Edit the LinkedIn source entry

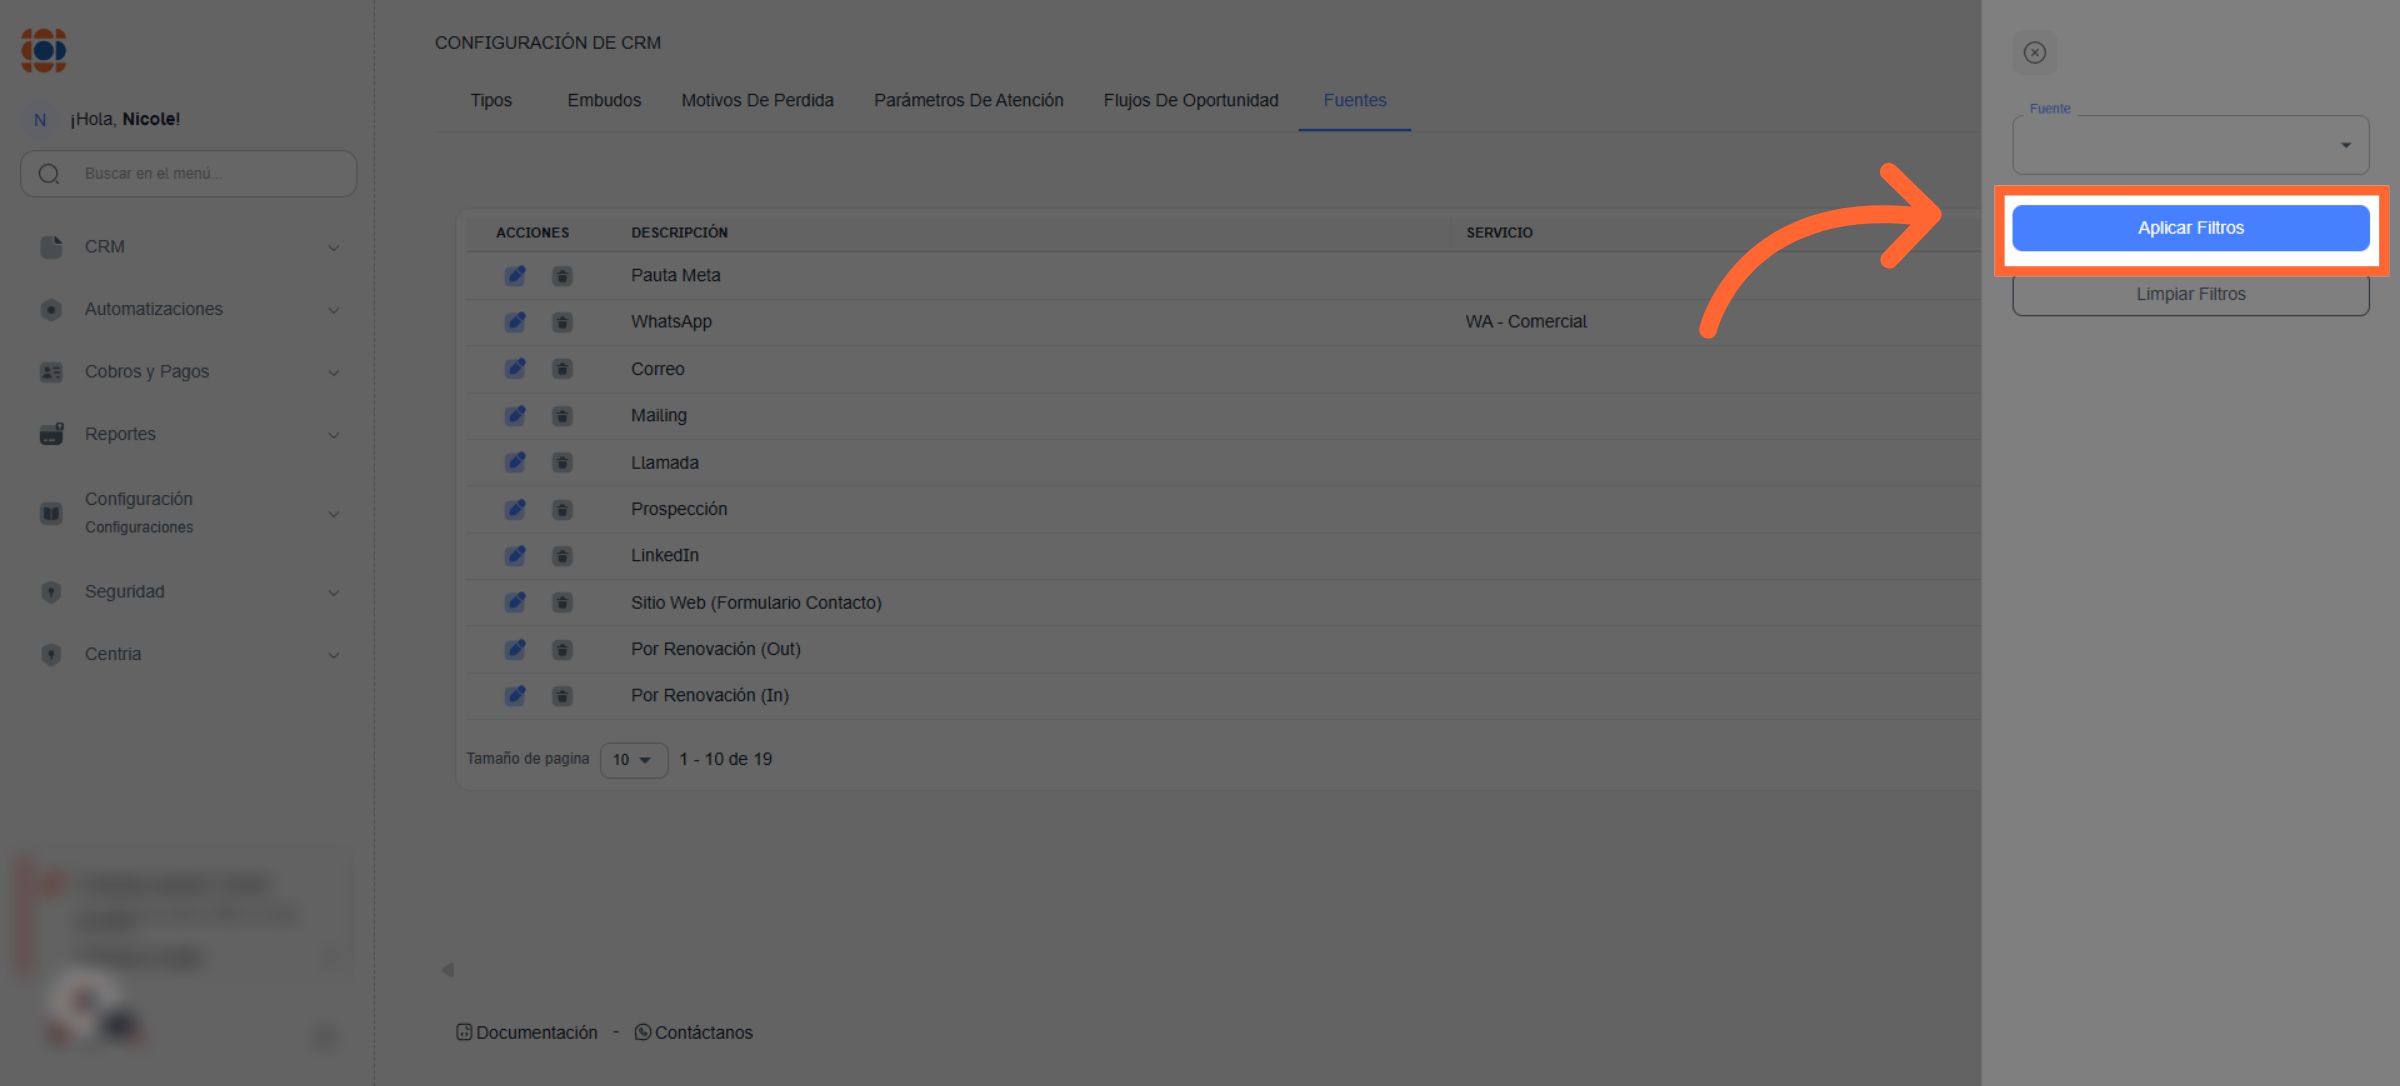coord(515,556)
